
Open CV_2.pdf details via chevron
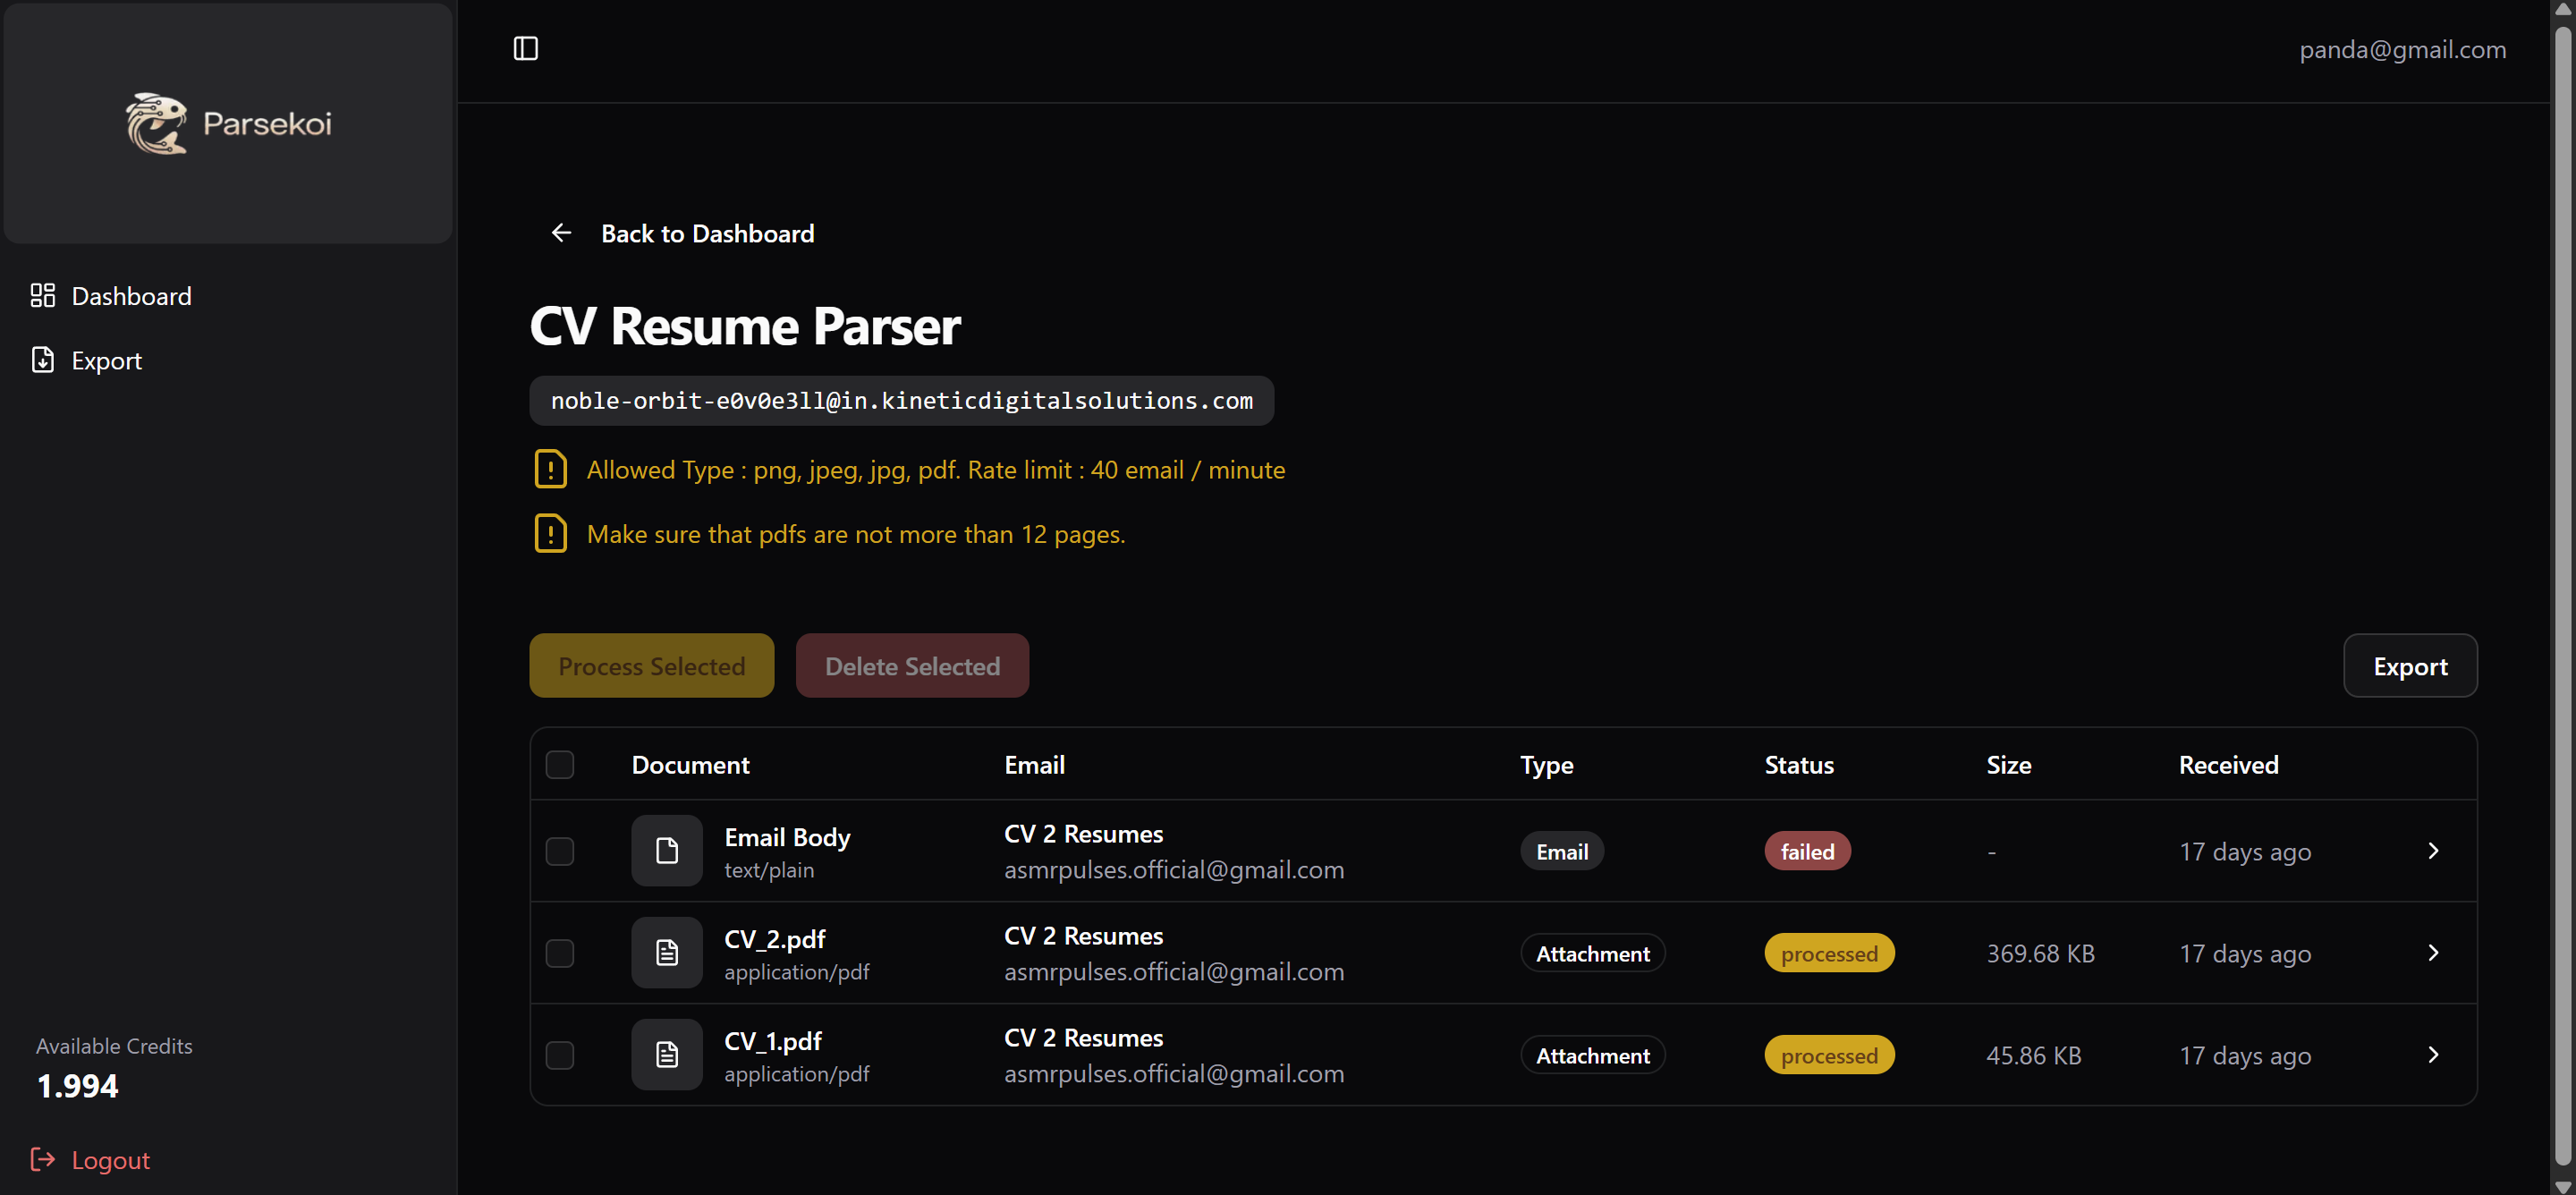[x=2433, y=953]
